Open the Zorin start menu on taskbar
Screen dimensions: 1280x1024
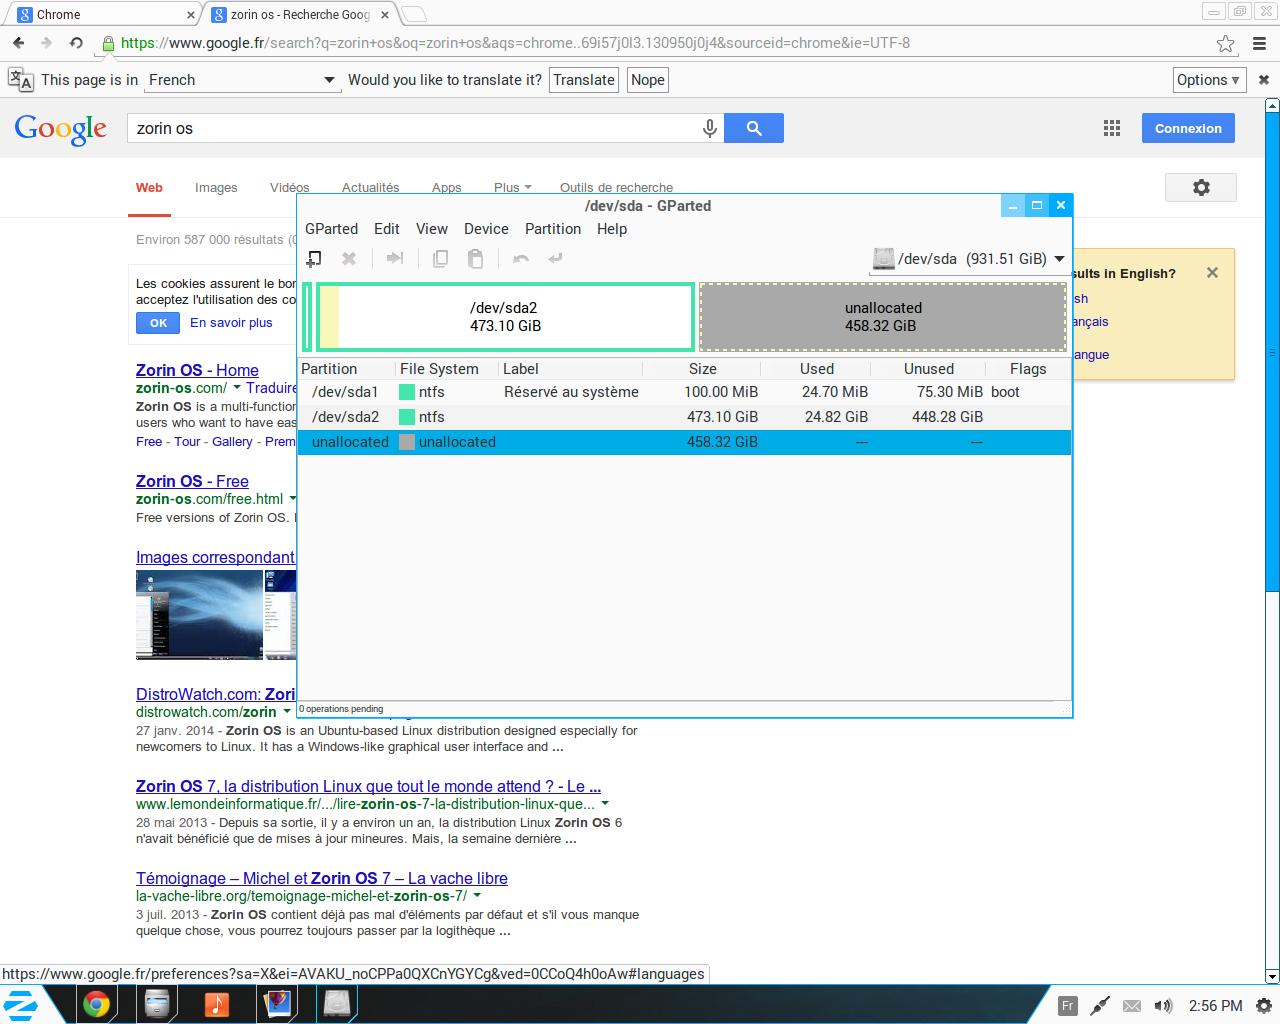tap(21, 1004)
